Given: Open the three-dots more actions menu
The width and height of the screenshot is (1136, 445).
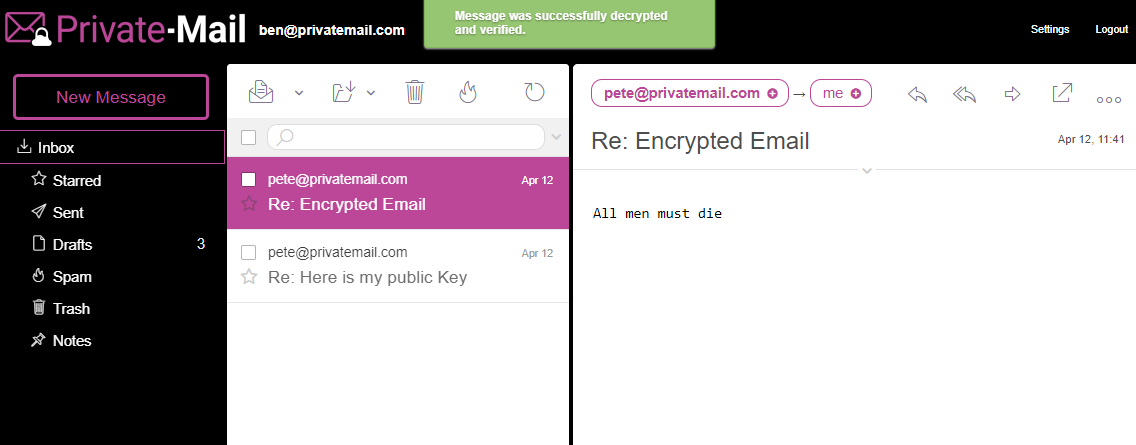Looking at the screenshot, I should 1109,99.
